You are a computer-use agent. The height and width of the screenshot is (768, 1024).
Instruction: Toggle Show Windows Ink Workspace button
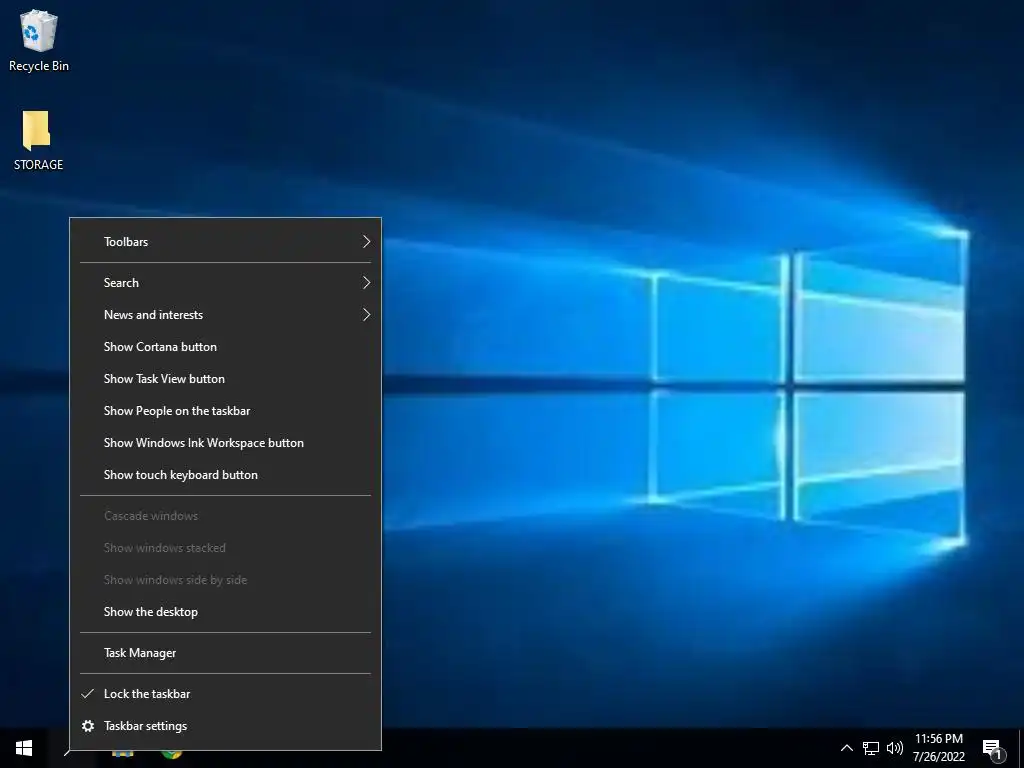225,443
